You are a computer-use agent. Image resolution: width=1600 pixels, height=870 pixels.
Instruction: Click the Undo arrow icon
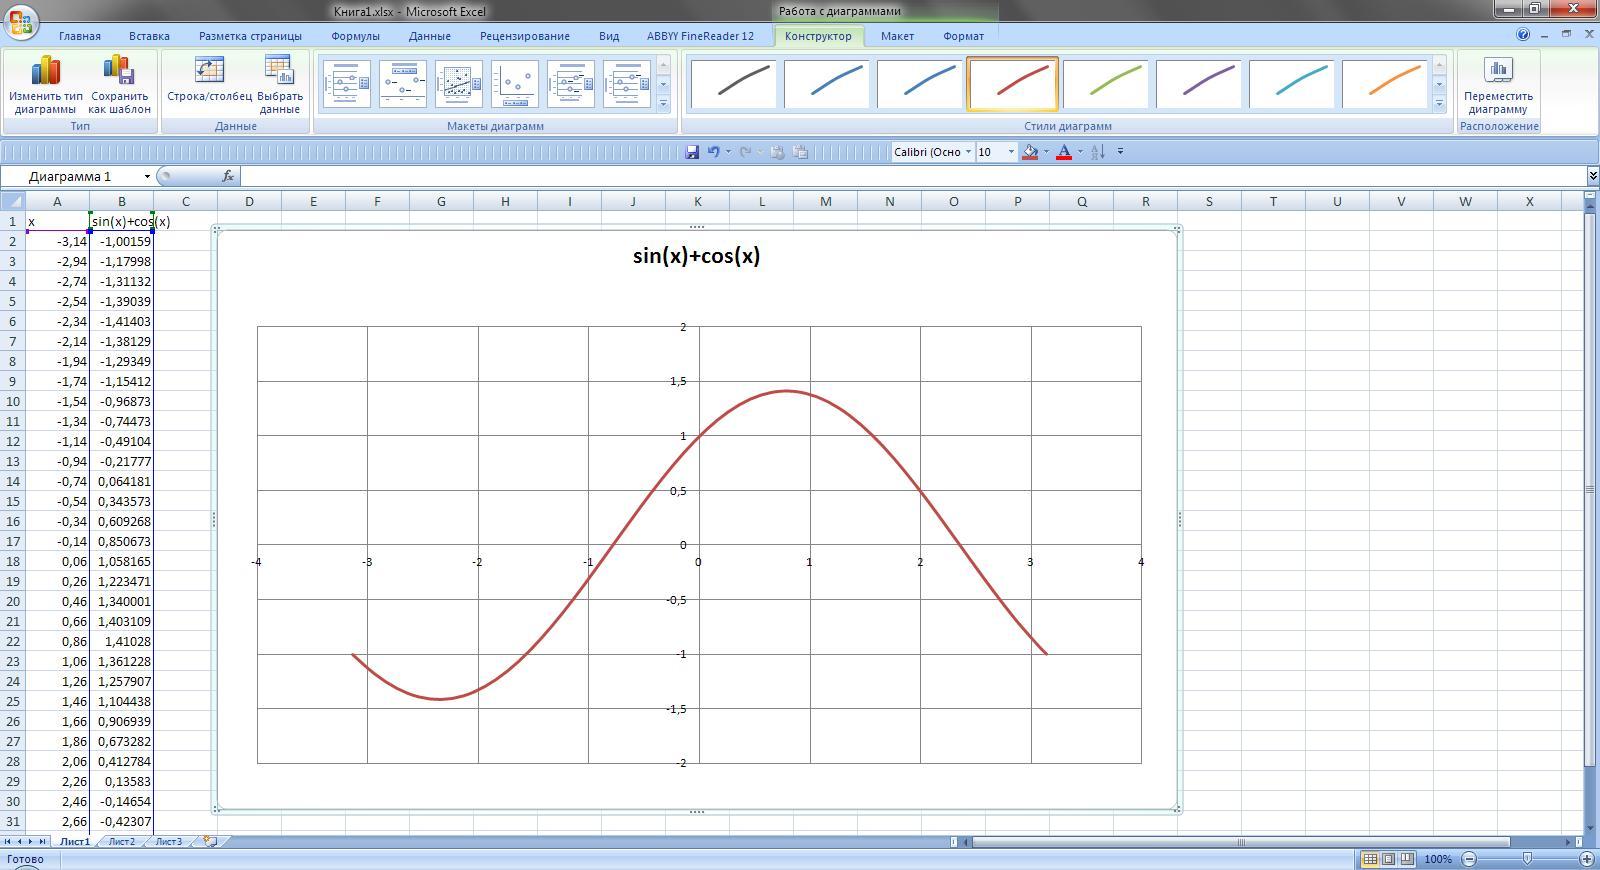point(713,152)
